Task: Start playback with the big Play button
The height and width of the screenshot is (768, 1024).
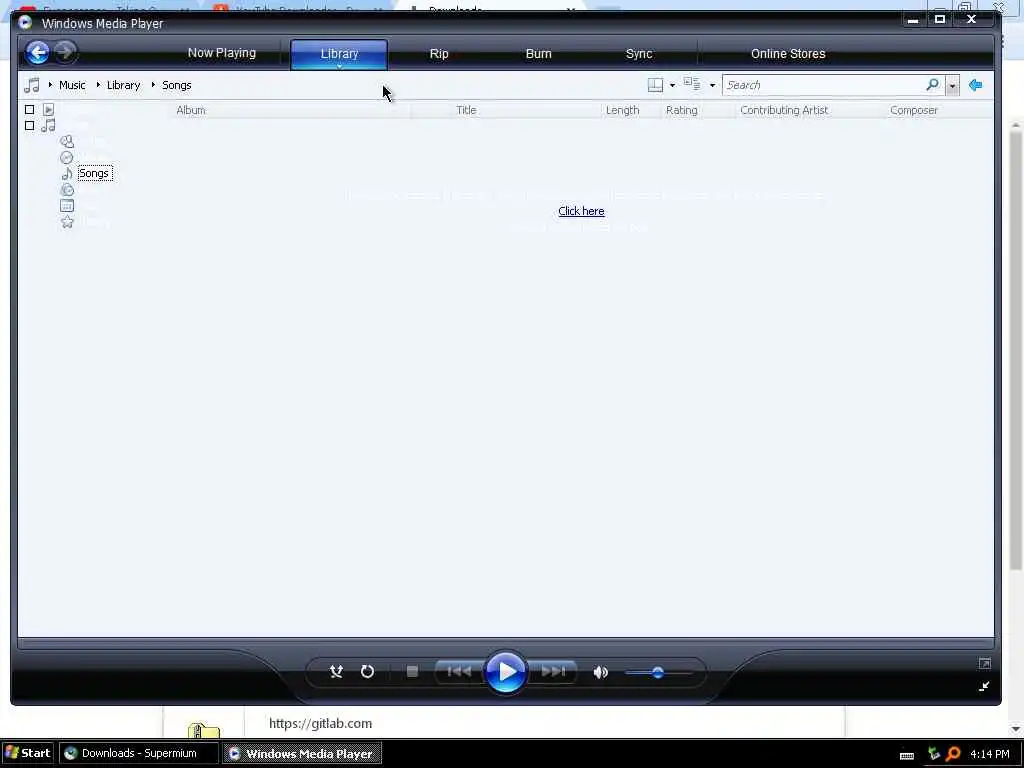Action: click(x=505, y=671)
